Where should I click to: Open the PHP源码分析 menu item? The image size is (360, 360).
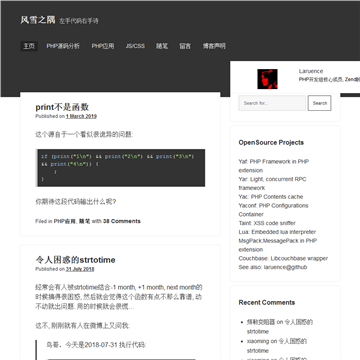tap(63, 46)
